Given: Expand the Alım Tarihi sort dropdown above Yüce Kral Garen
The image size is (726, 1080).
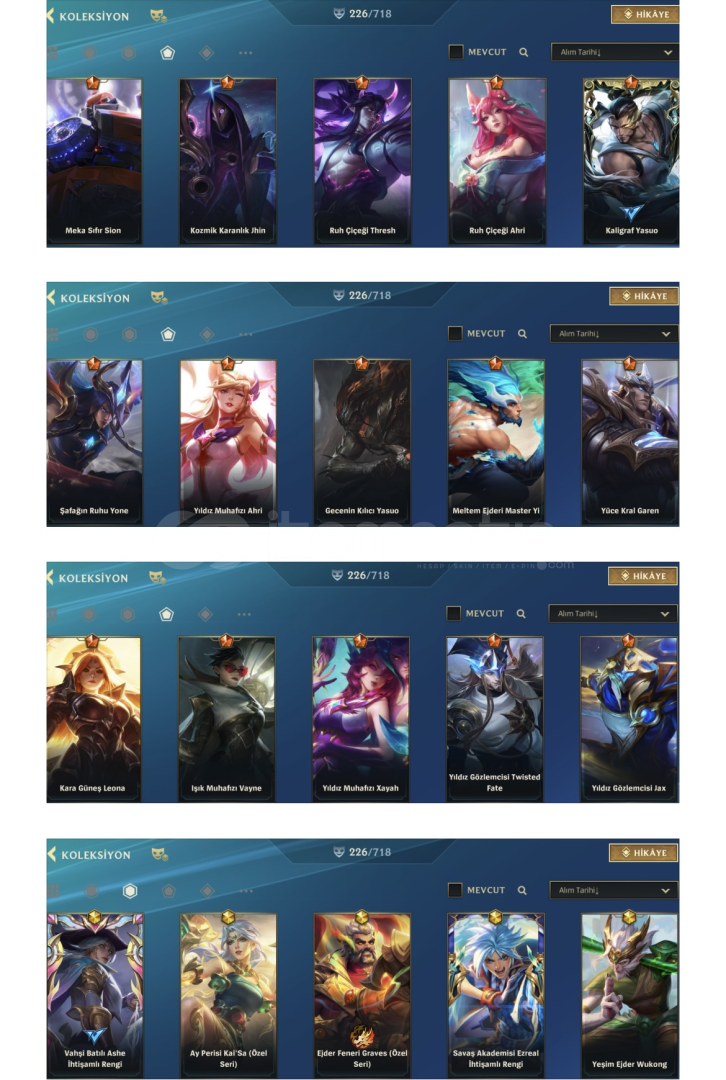Looking at the screenshot, I should (614, 333).
